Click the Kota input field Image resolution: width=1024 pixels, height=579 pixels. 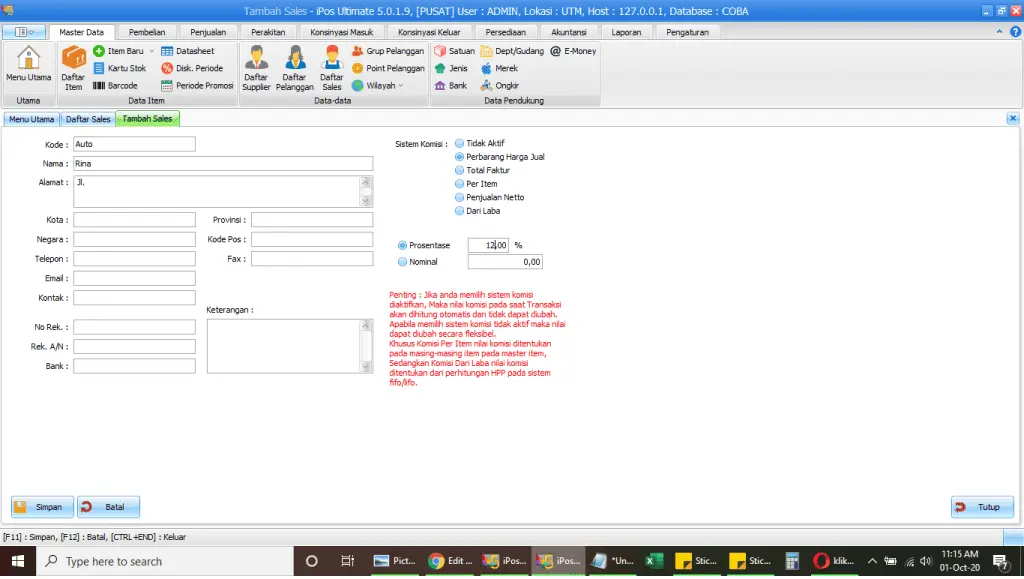[134, 219]
